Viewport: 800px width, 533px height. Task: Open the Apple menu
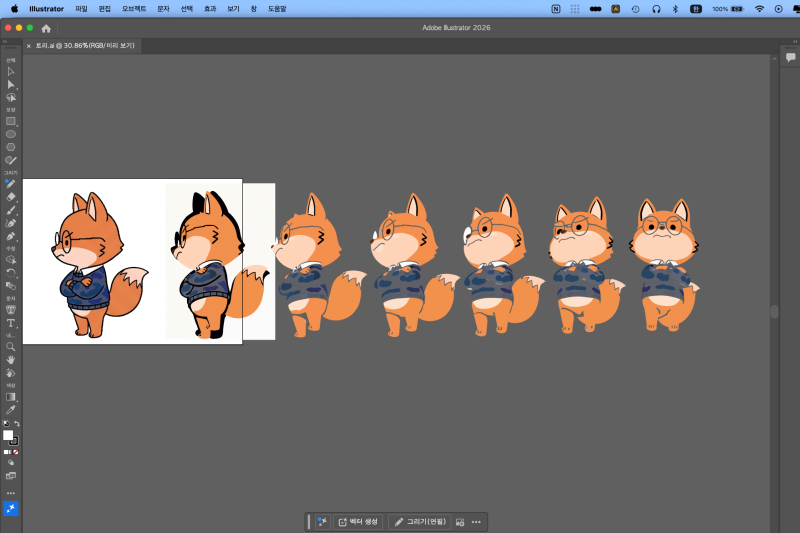coord(14,9)
